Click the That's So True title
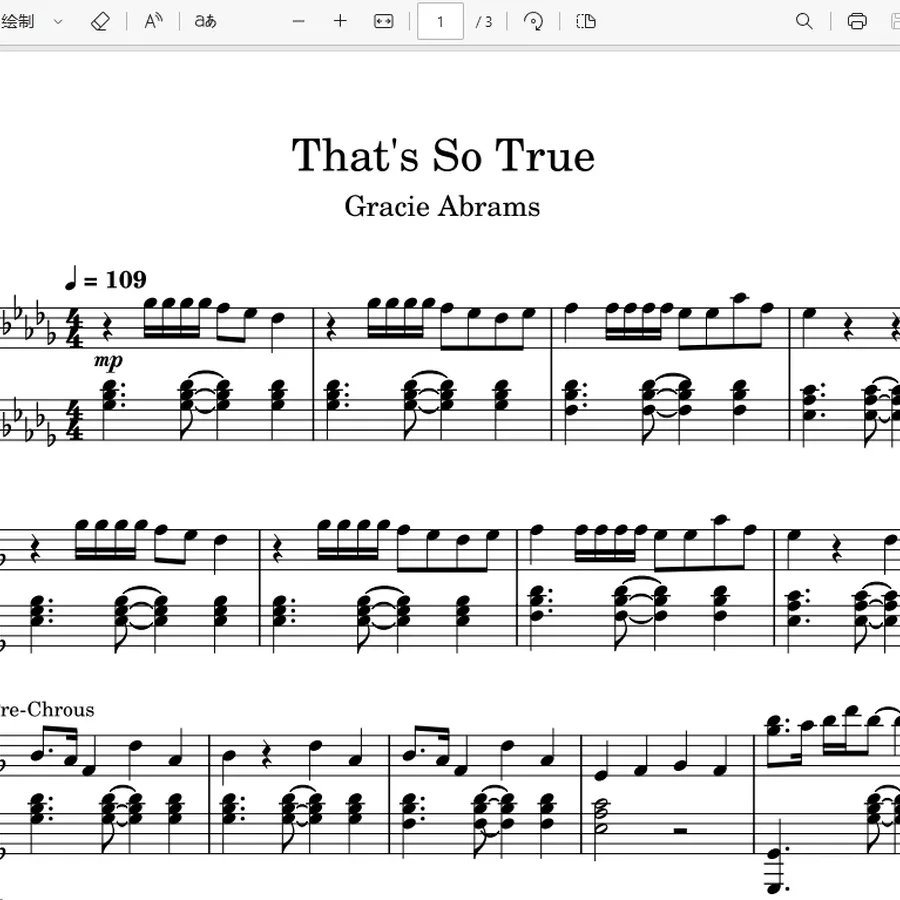The width and height of the screenshot is (900, 900). click(443, 155)
